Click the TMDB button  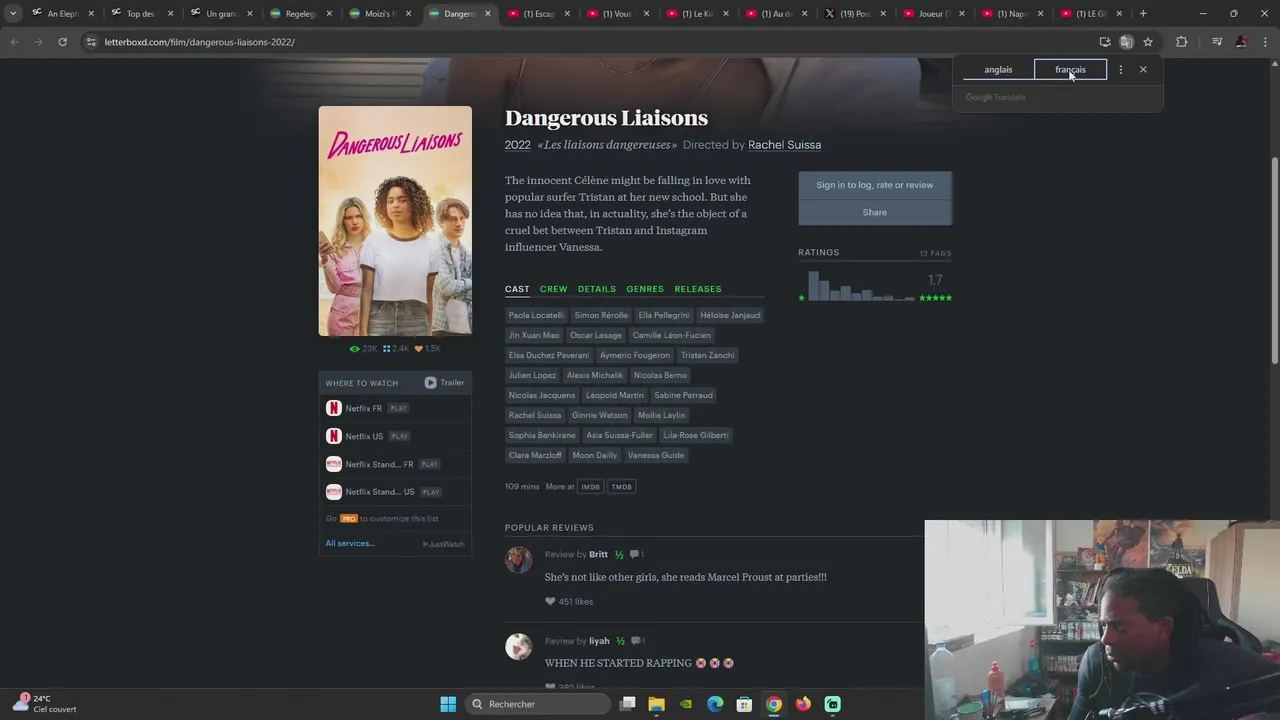(622, 487)
